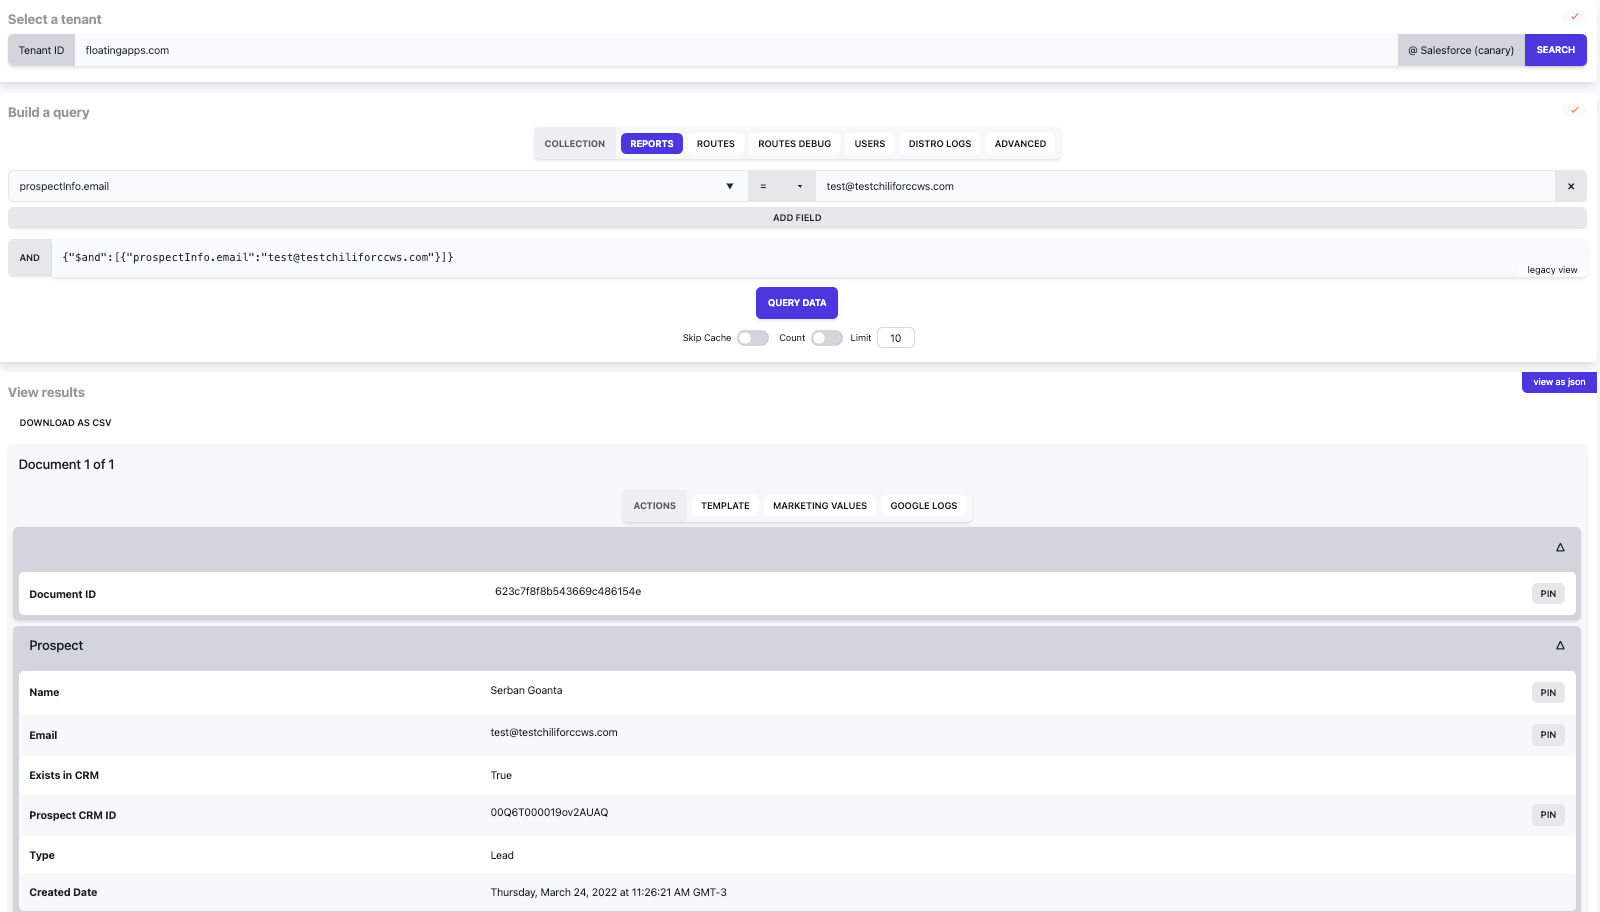Switch to legacy view
This screenshot has width=1600, height=912.
(x=1552, y=270)
